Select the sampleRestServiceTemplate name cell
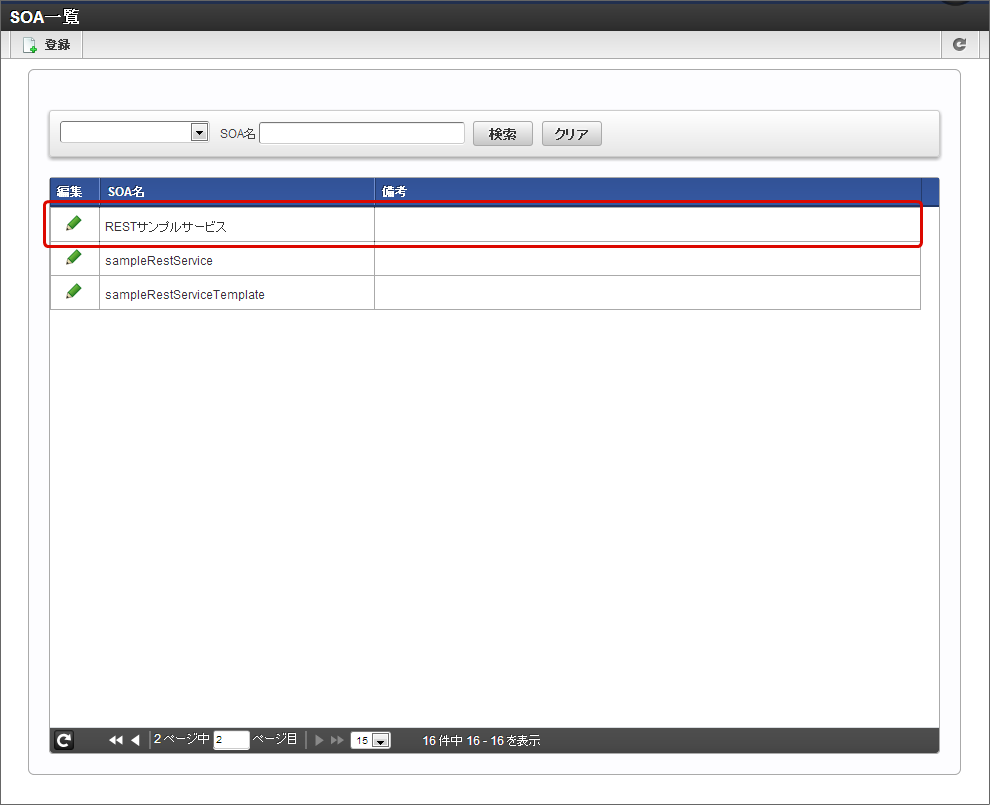Screen dimensions: 990x805 point(237,294)
